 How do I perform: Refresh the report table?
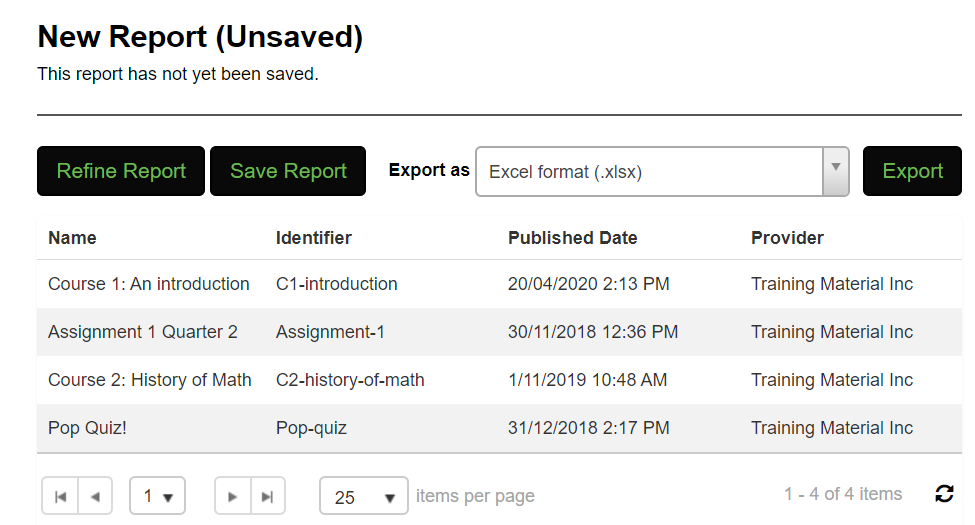pyautogui.click(x=944, y=494)
